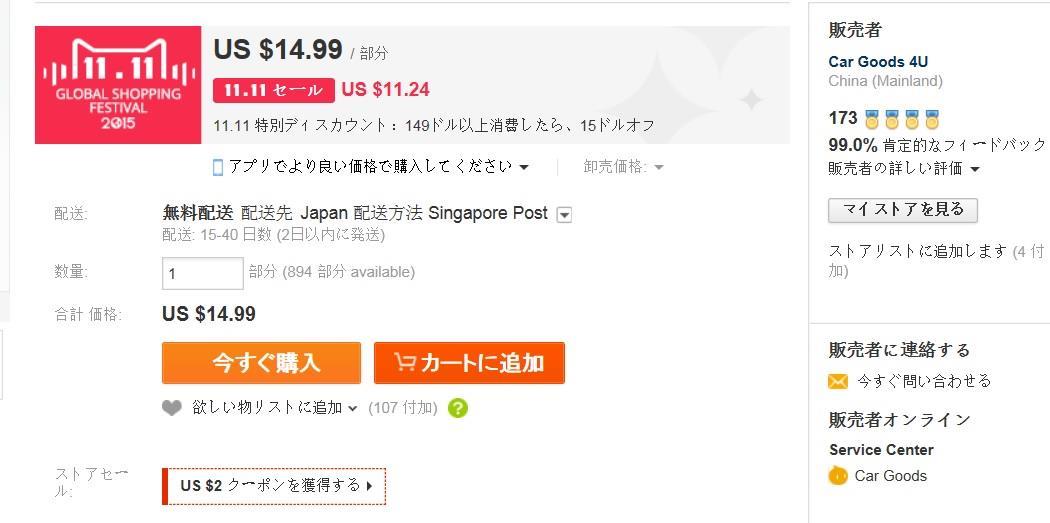Click the gray heart wishlist icon

click(x=171, y=407)
